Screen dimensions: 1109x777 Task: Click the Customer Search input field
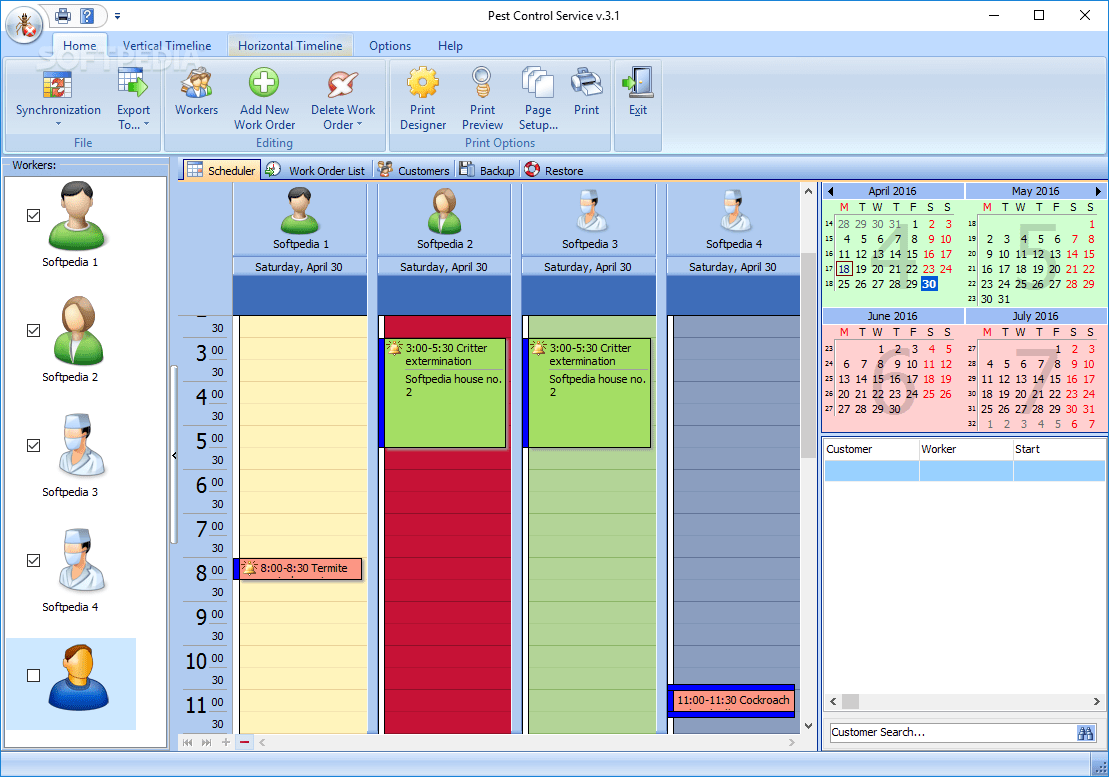[952, 732]
